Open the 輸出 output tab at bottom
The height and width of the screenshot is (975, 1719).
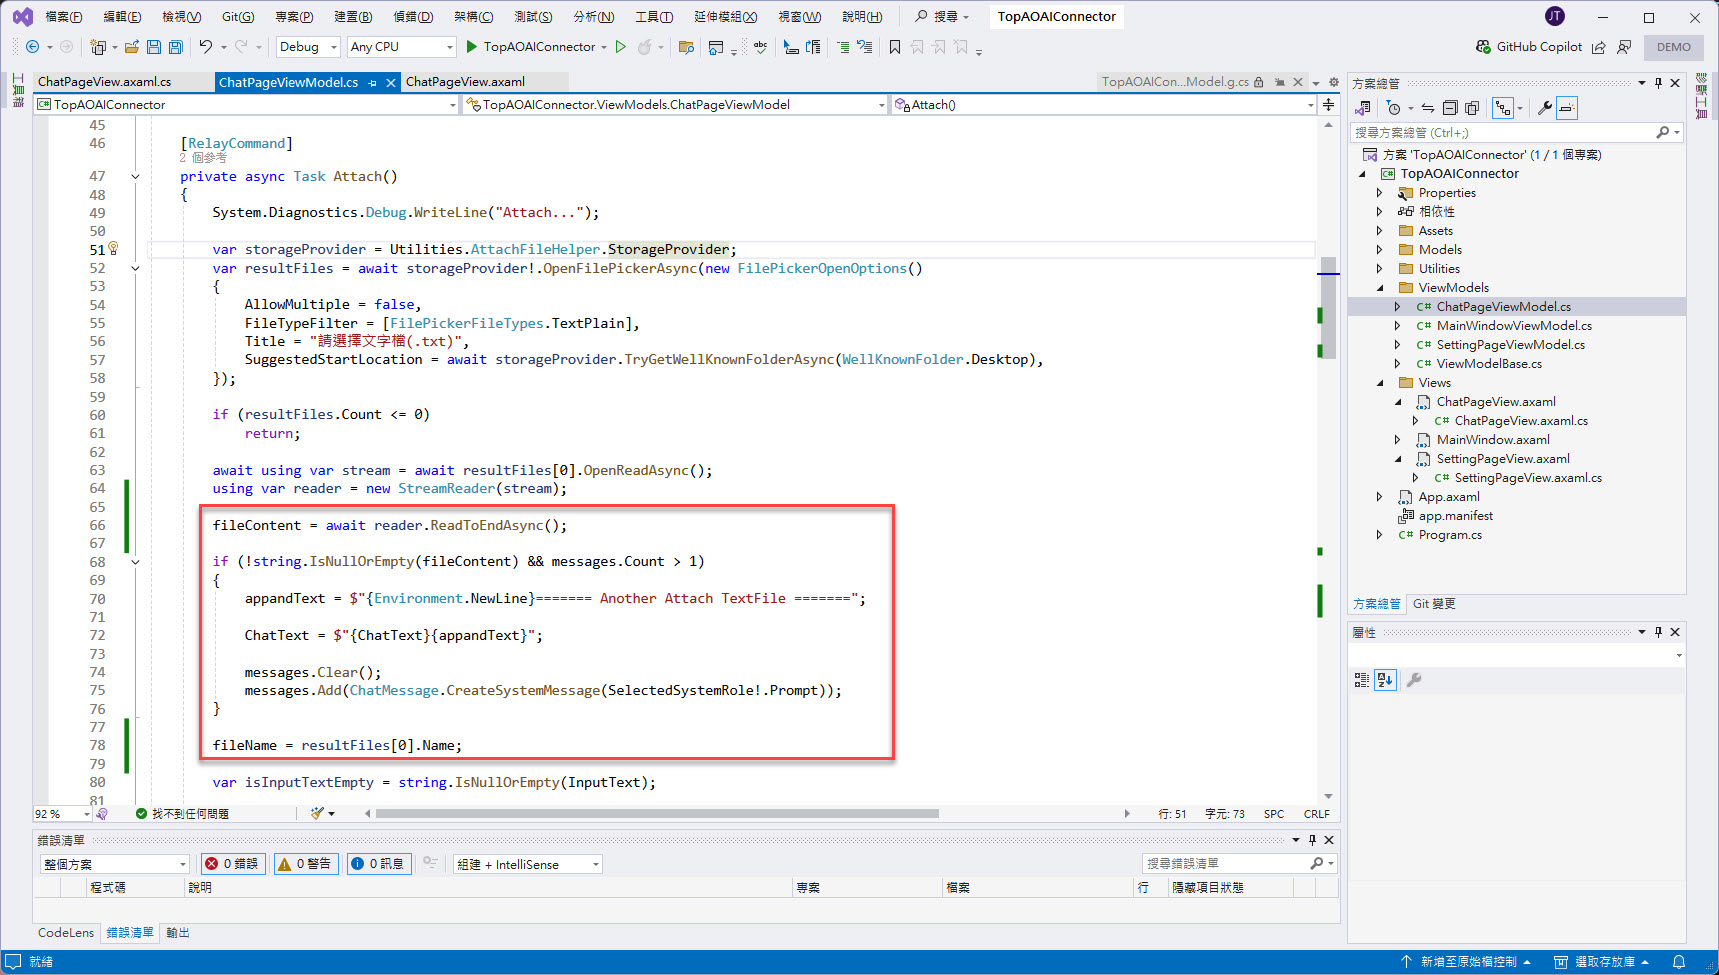(x=178, y=933)
